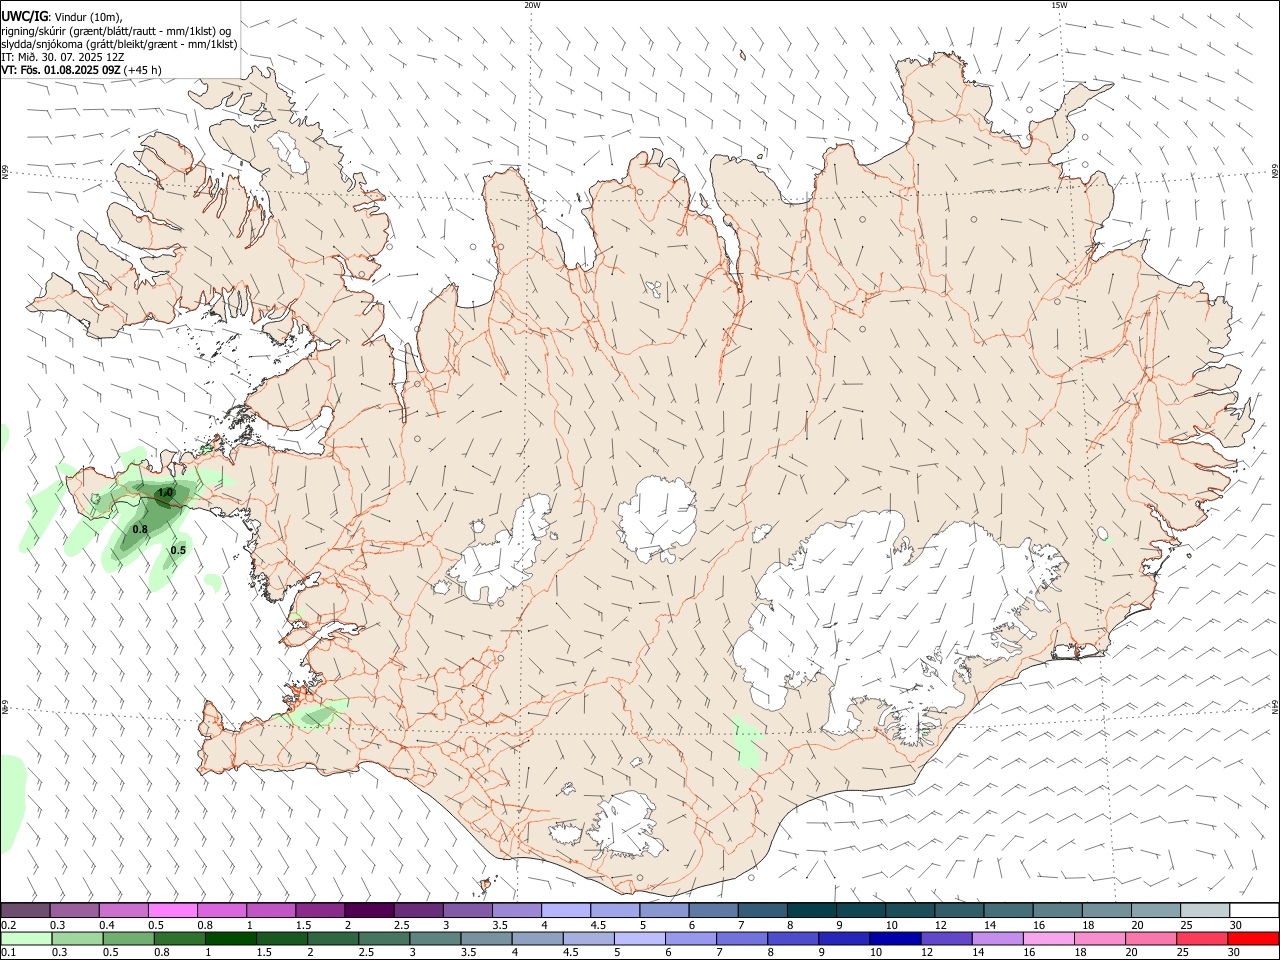The image size is (1280, 960).
Task: Click the '64N' latitude label on right edge
Action: point(1275,707)
